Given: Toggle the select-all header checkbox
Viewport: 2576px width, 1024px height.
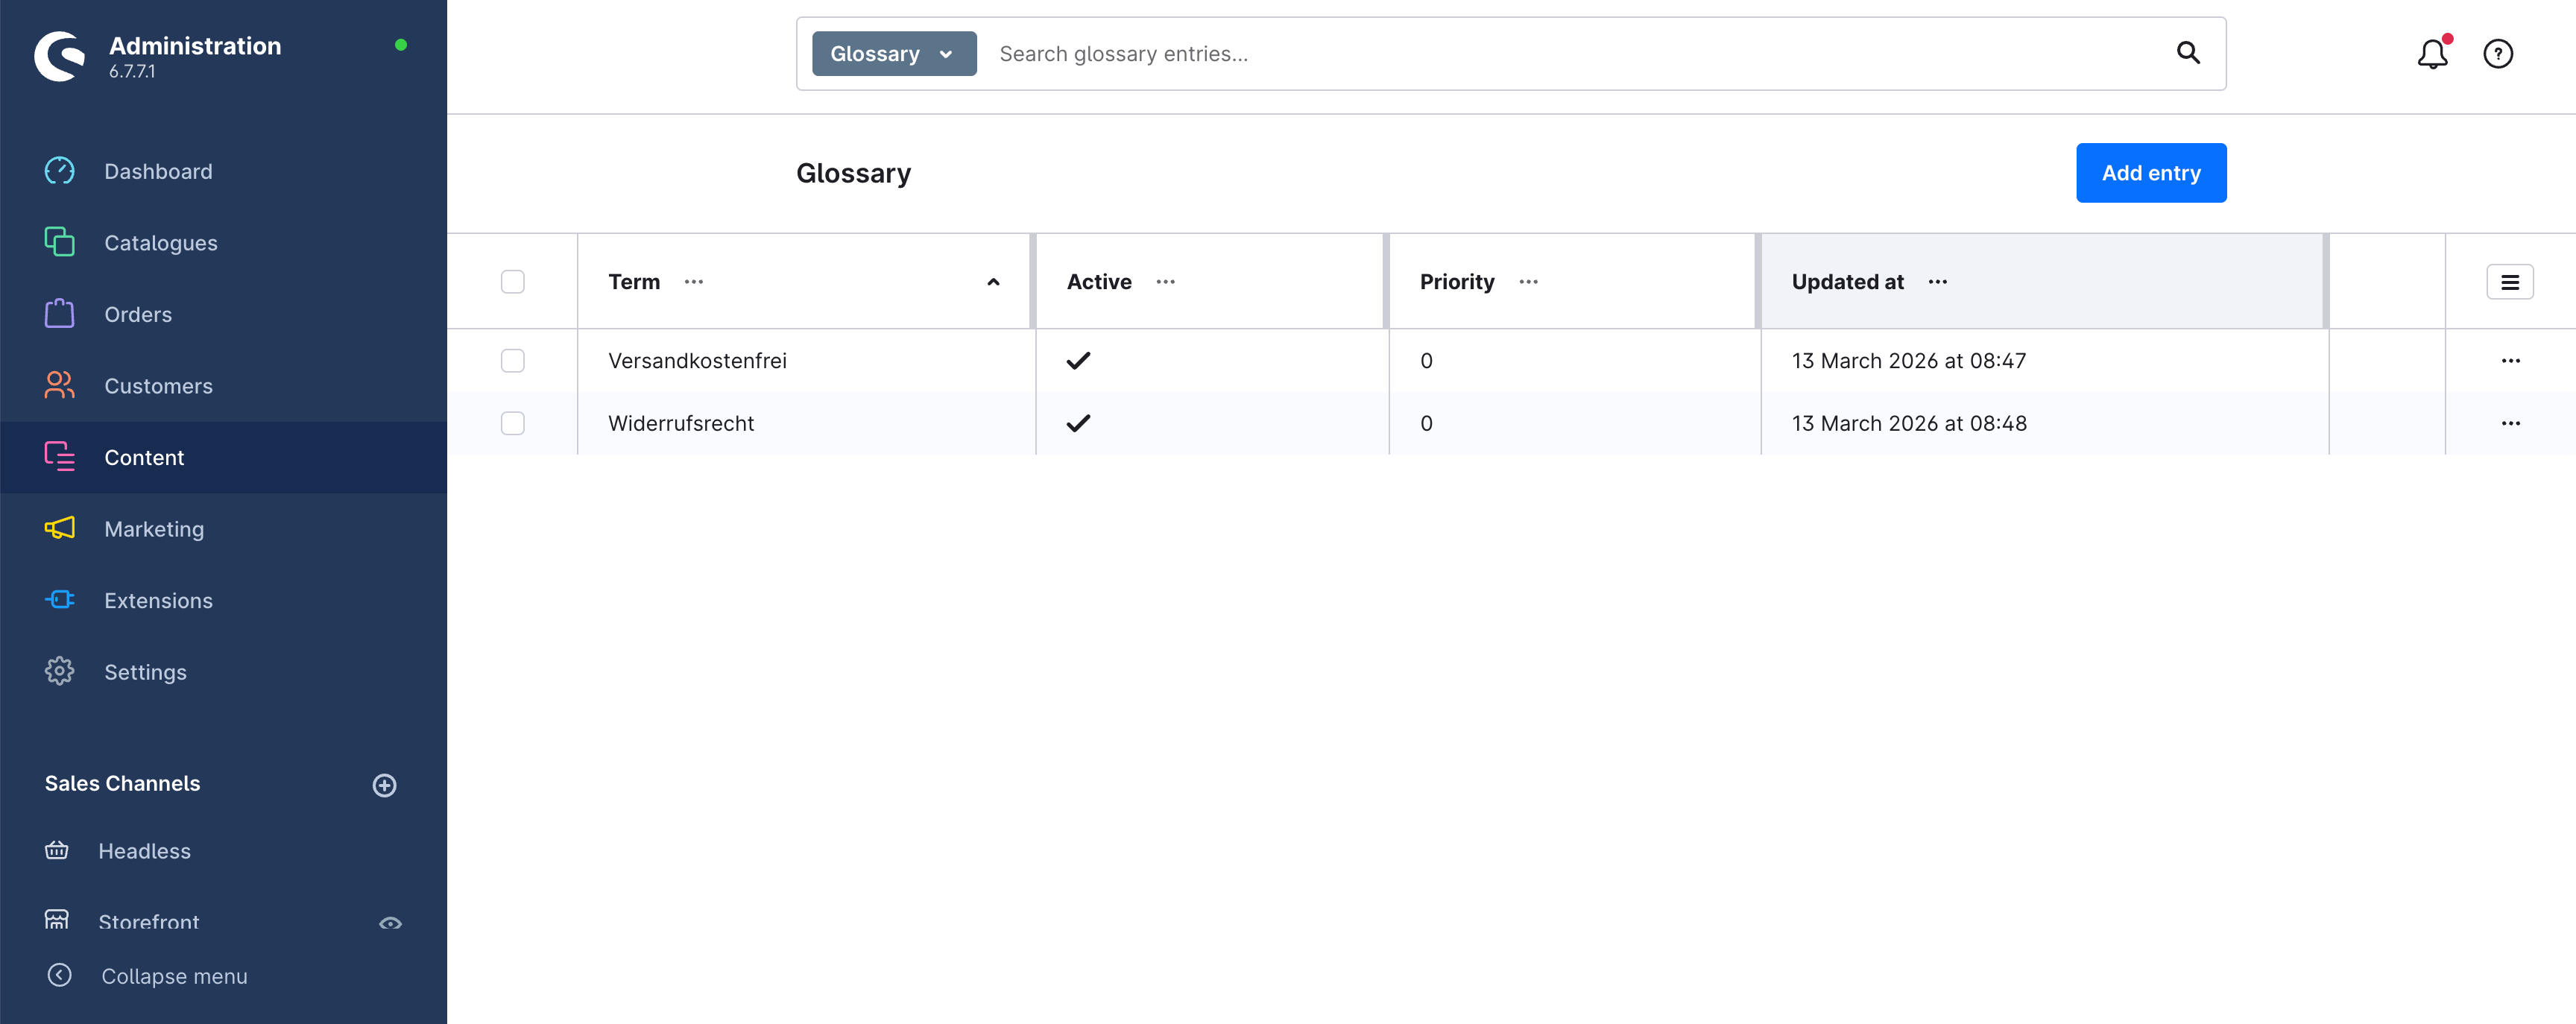Looking at the screenshot, I should pyautogui.click(x=513, y=282).
